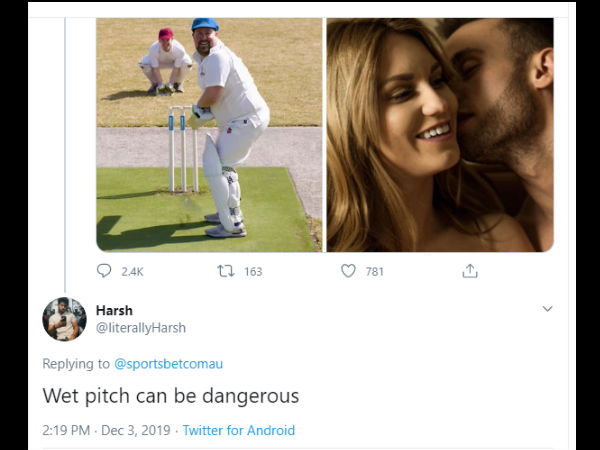Image resolution: width=600 pixels, height=450 pixels.
Task: Click the 781 likes count
Action: click(x=374, y=271)
